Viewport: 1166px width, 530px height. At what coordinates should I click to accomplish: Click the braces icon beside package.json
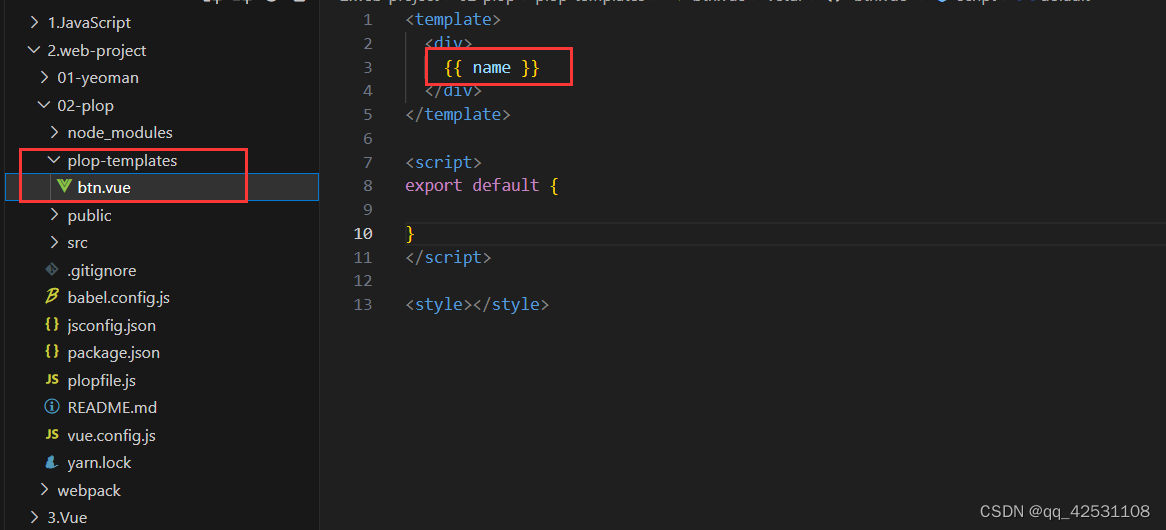pyautogui.click(x=52, y=352)
